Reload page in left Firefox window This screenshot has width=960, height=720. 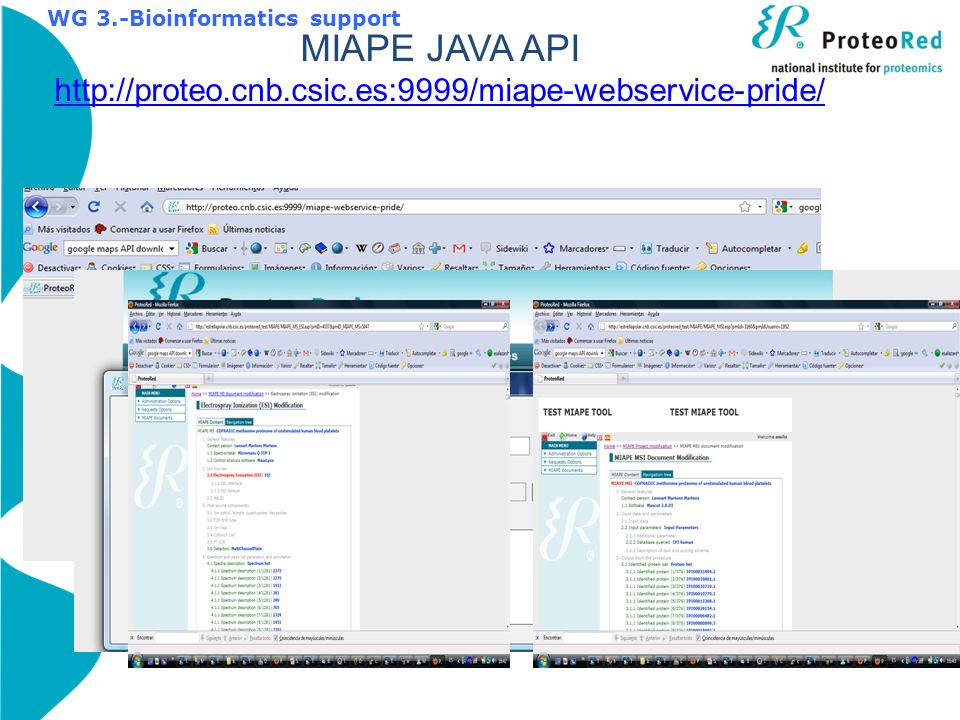point(158,326)
